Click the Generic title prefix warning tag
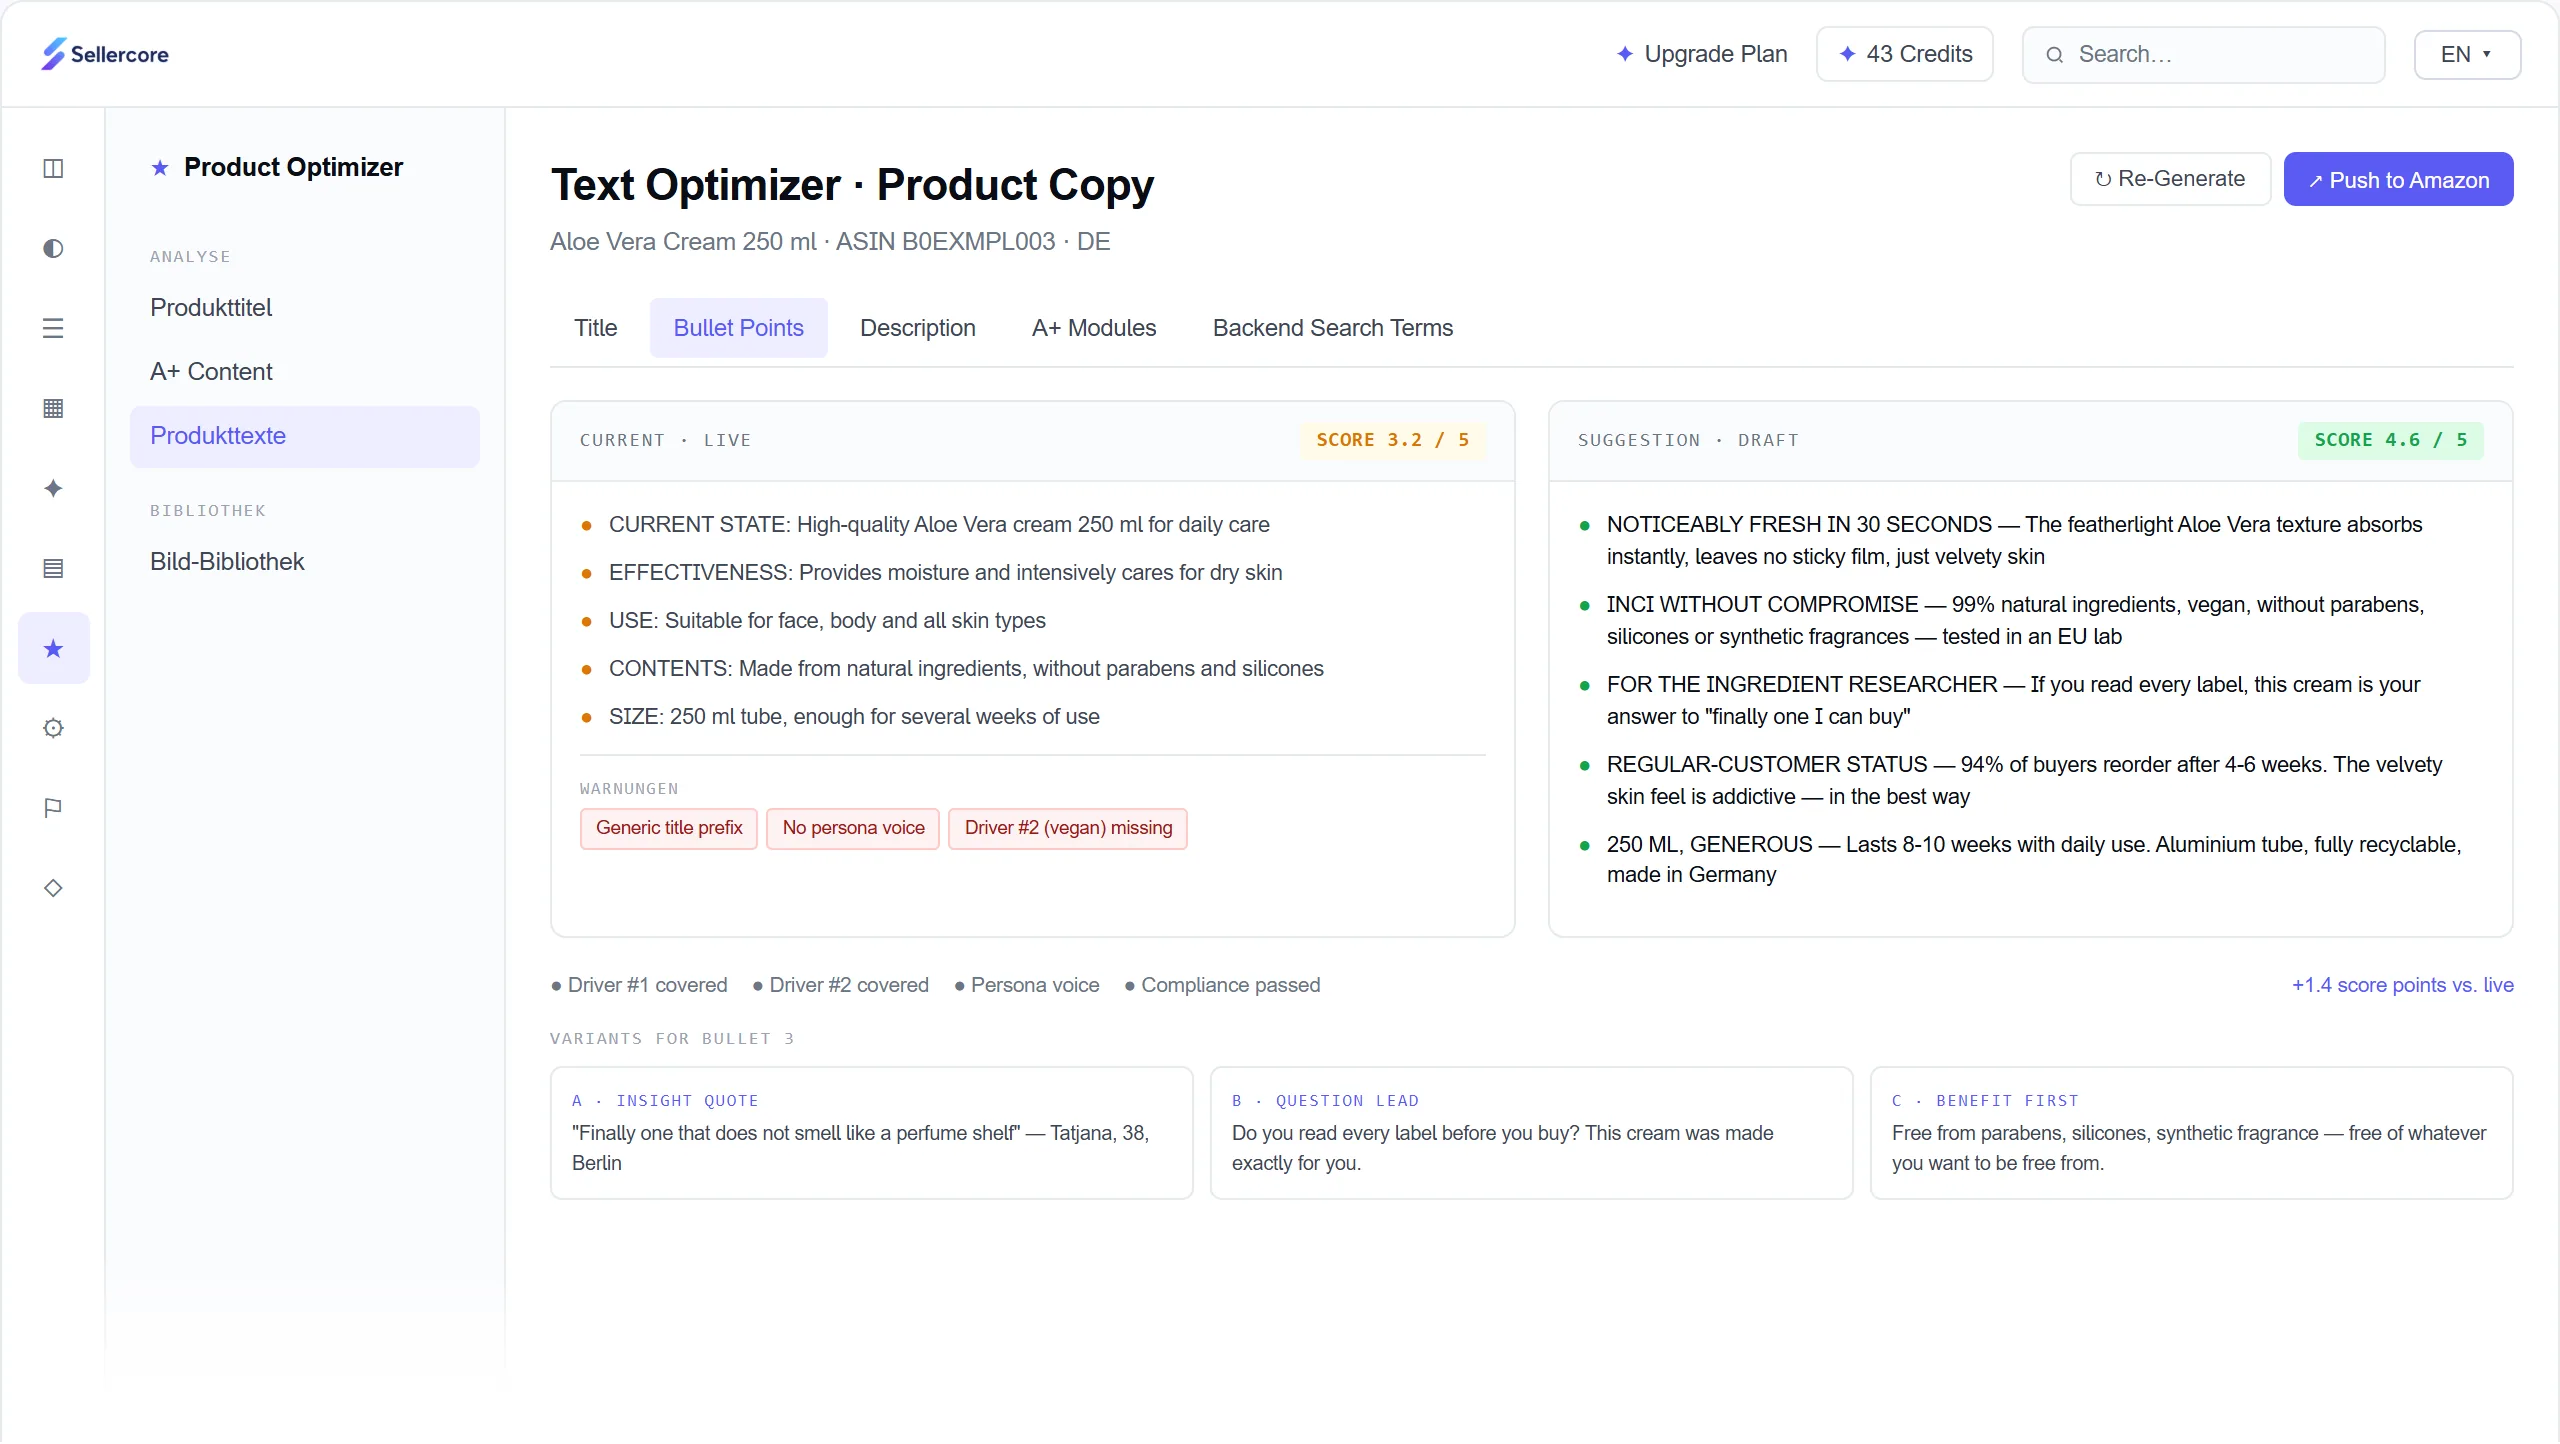This screenshot has height=1444, width=2560. 669,828
